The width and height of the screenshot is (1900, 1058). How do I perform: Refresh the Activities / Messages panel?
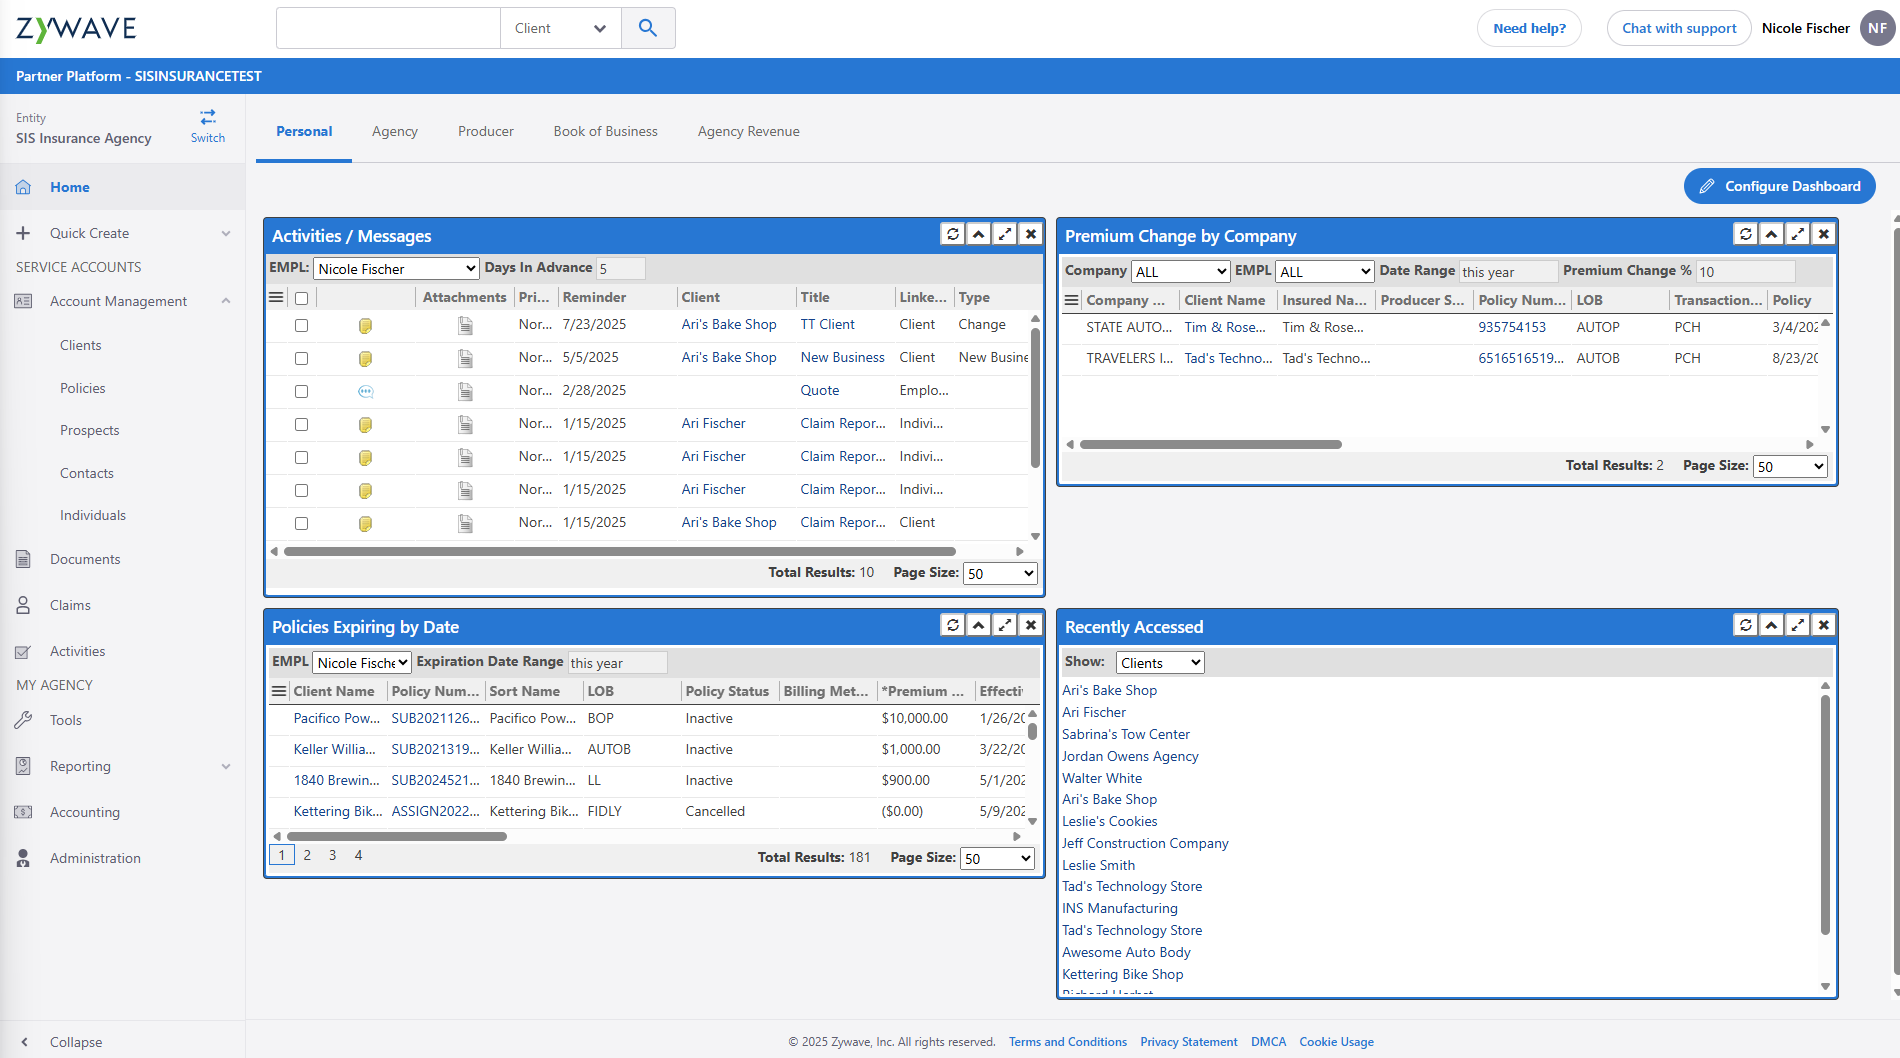[x=953, y=234]
